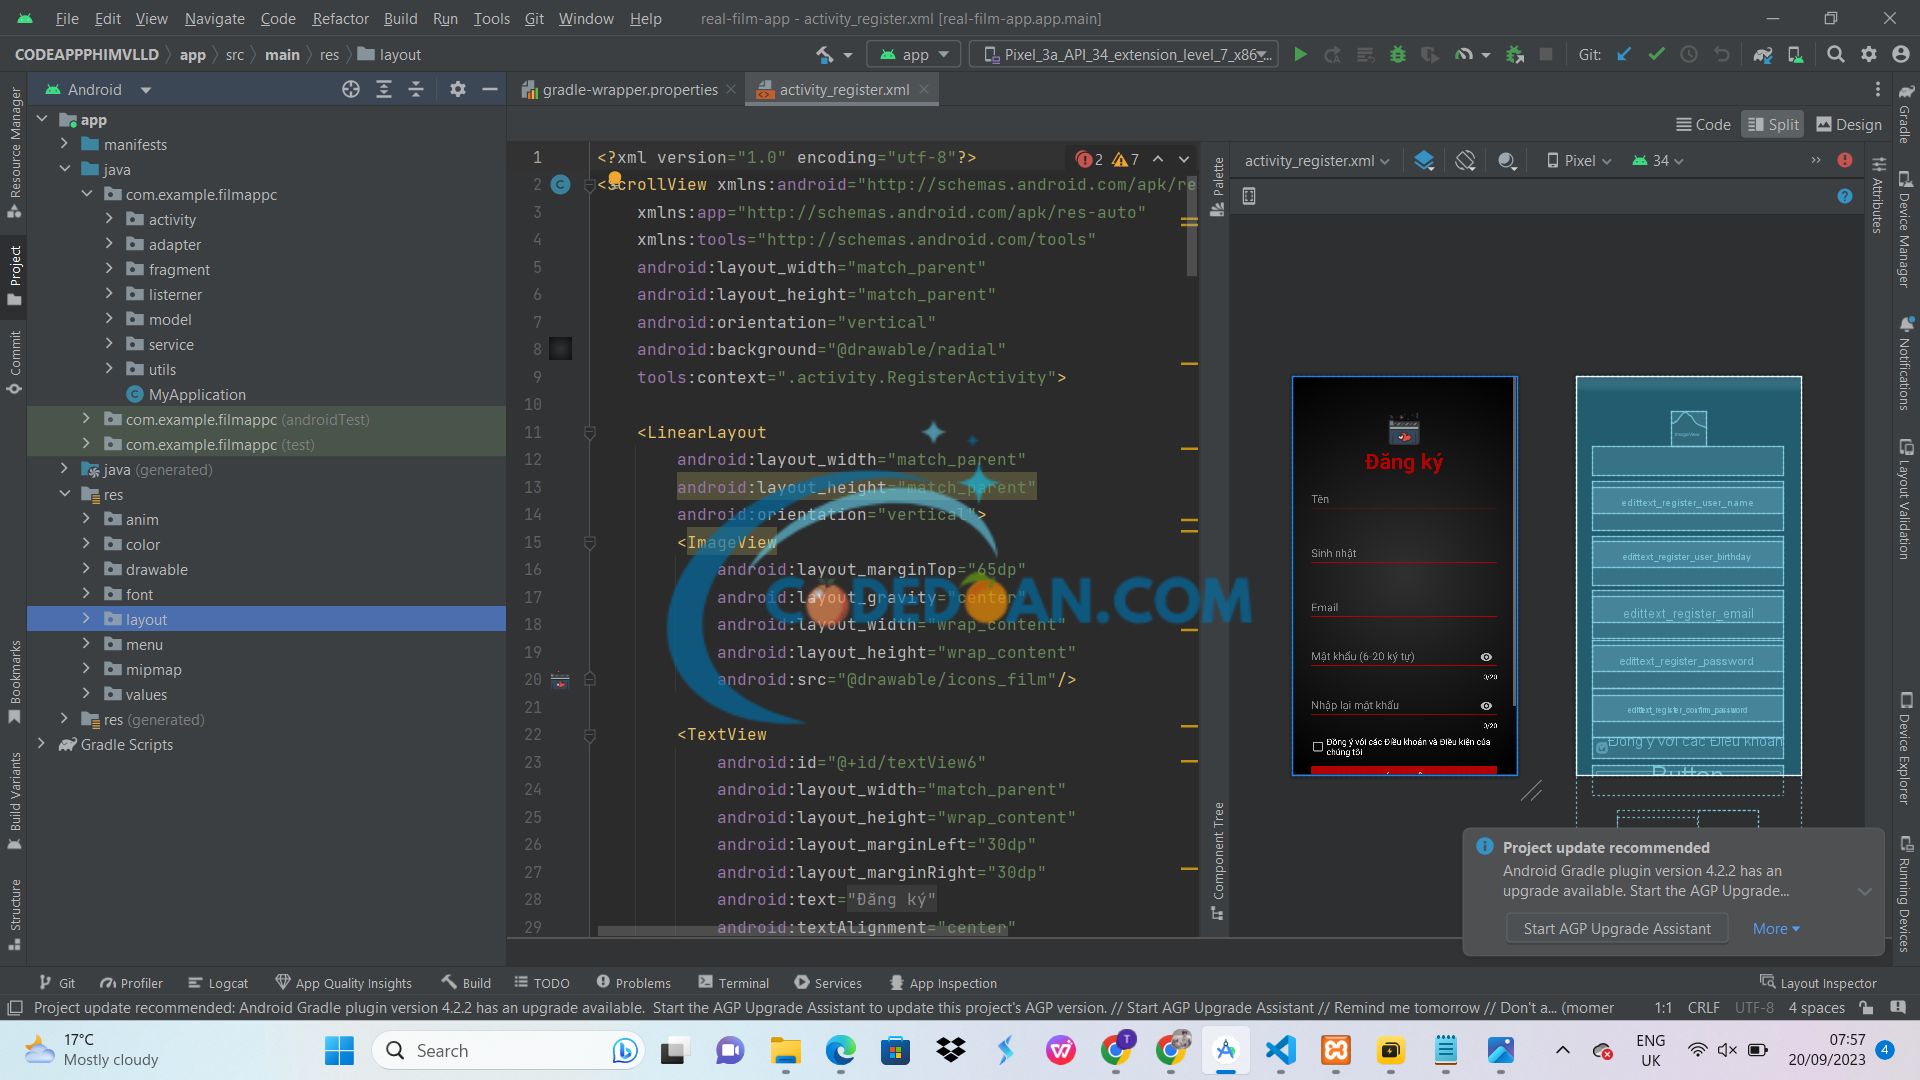The image size is (1920, 1080).
Task: Click orientation rotate icon in design toolbar
Action: [x=1465, y=161]
